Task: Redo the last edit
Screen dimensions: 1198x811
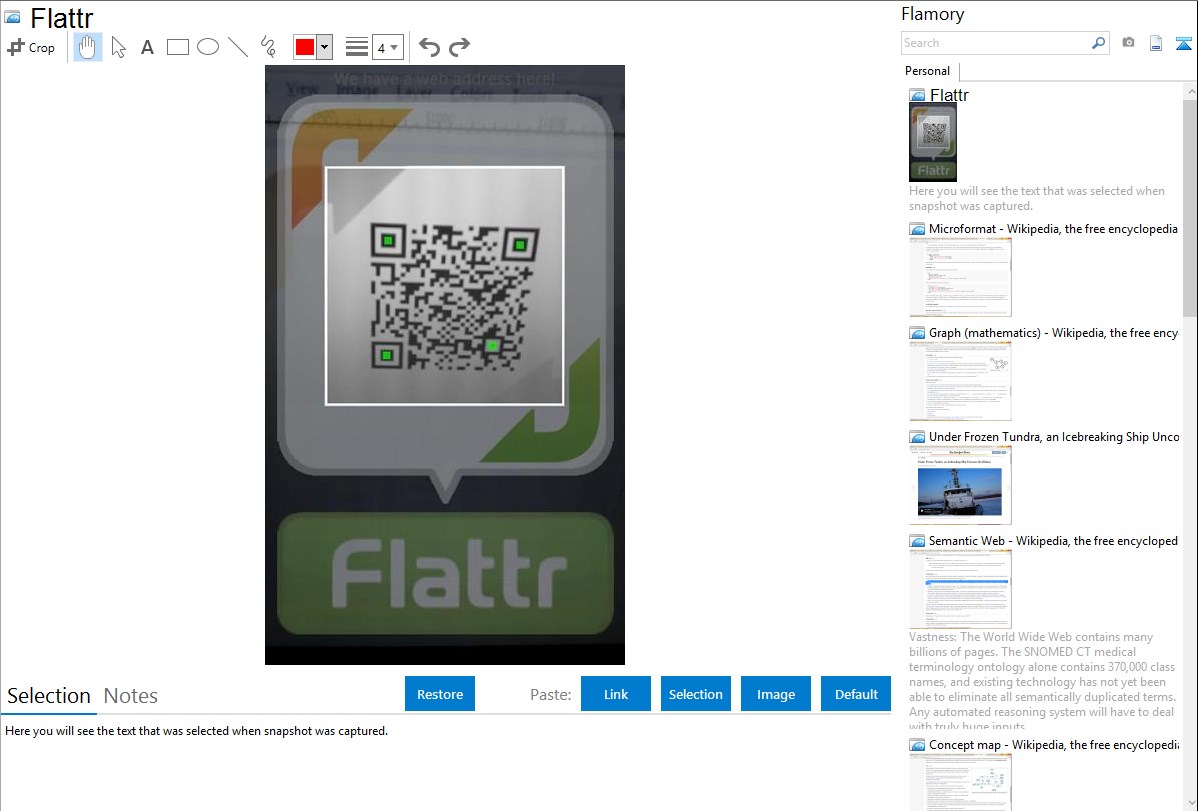Action: (459, 47)
